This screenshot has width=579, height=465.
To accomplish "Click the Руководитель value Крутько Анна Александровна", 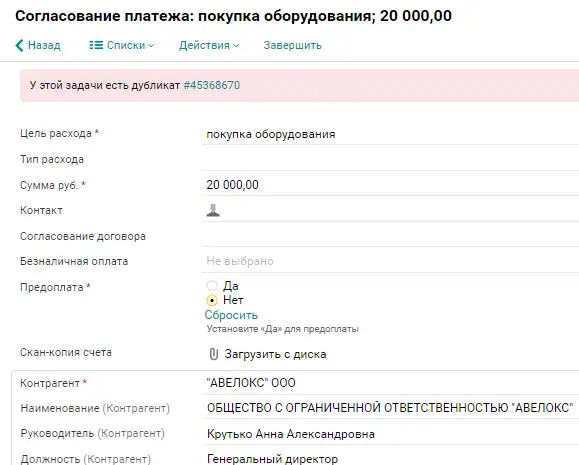I will coord(291,434).
